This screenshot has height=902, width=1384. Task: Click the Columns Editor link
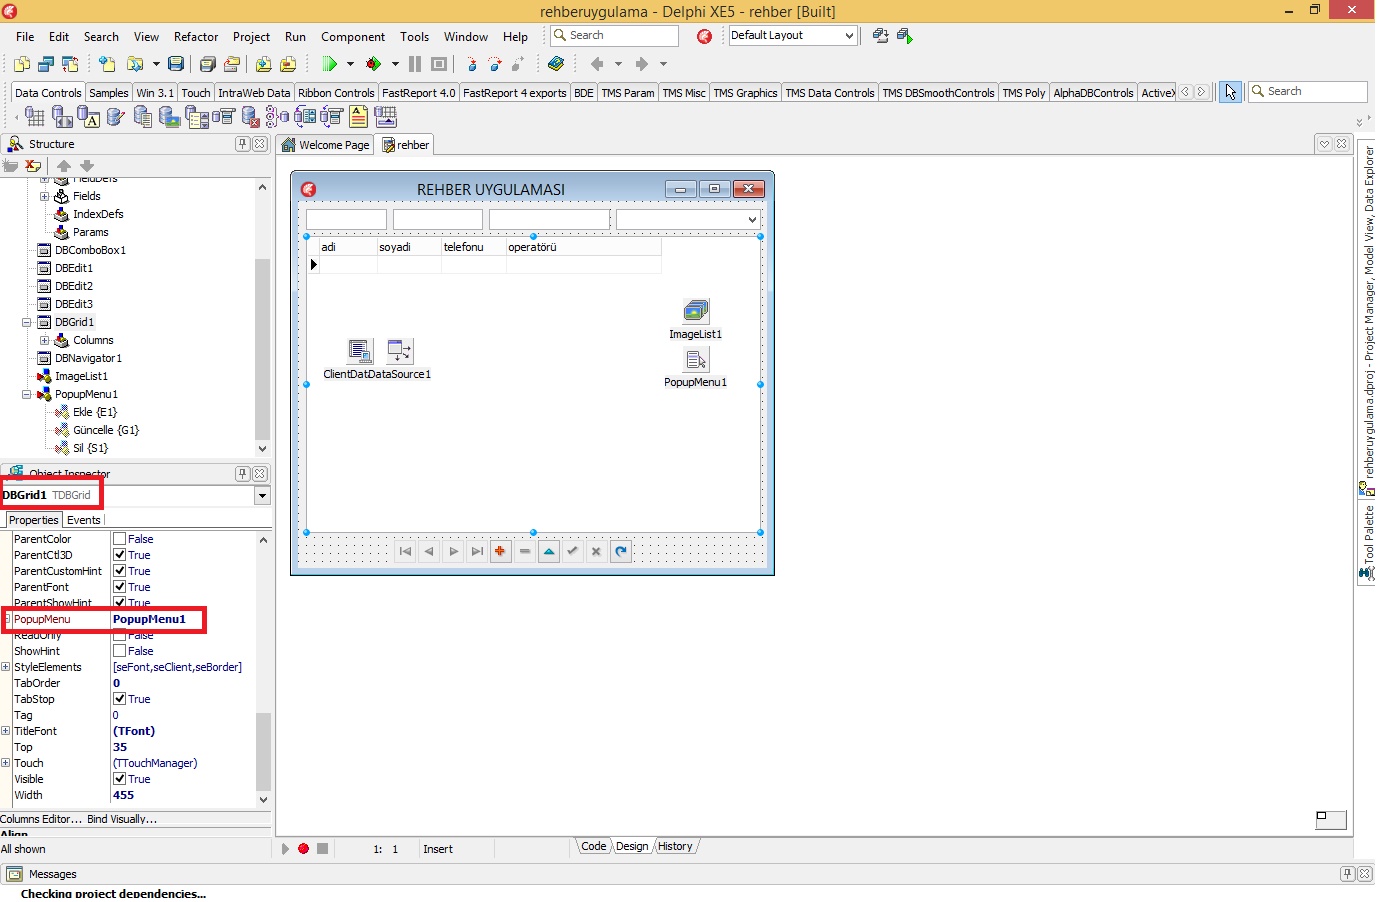click(x=41, y=819)
